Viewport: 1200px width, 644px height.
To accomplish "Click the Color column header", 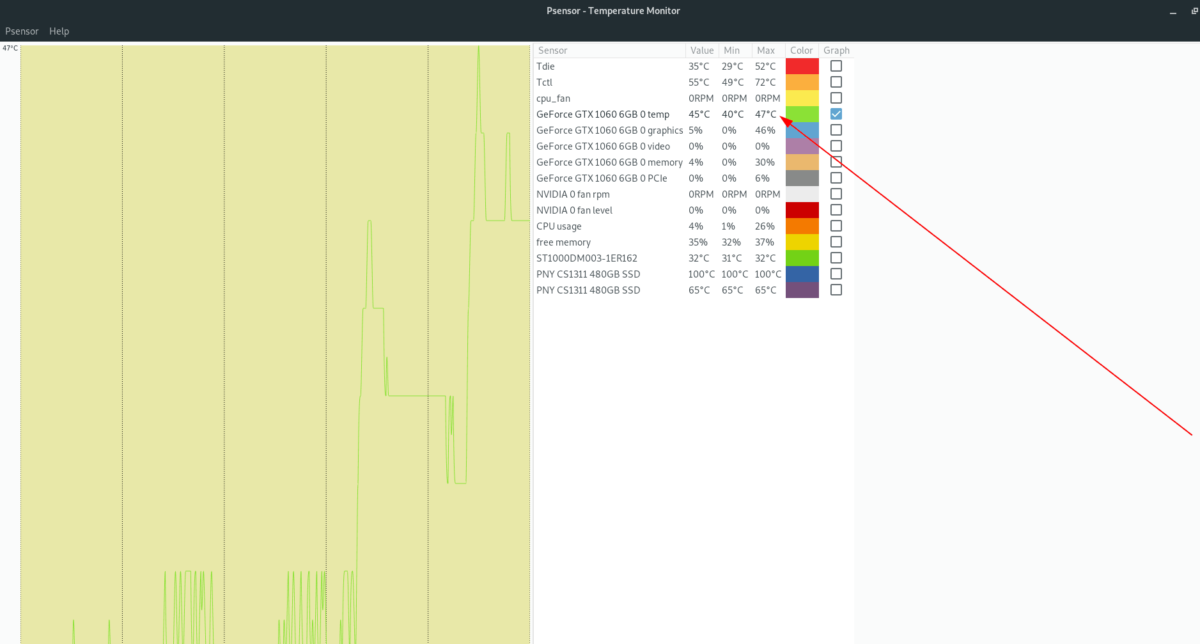I will tap(802, 50).
